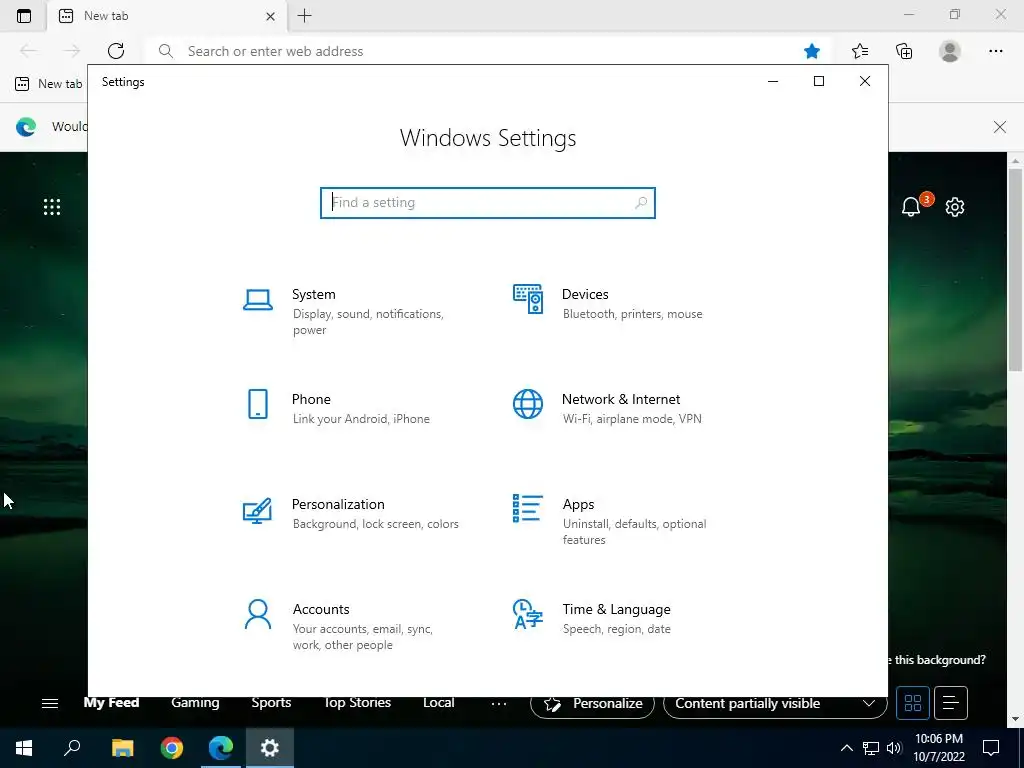The width and height of the screenshot is (1024, 768).
Task: Select the Top Stories tab
Action: click(357, 703)
